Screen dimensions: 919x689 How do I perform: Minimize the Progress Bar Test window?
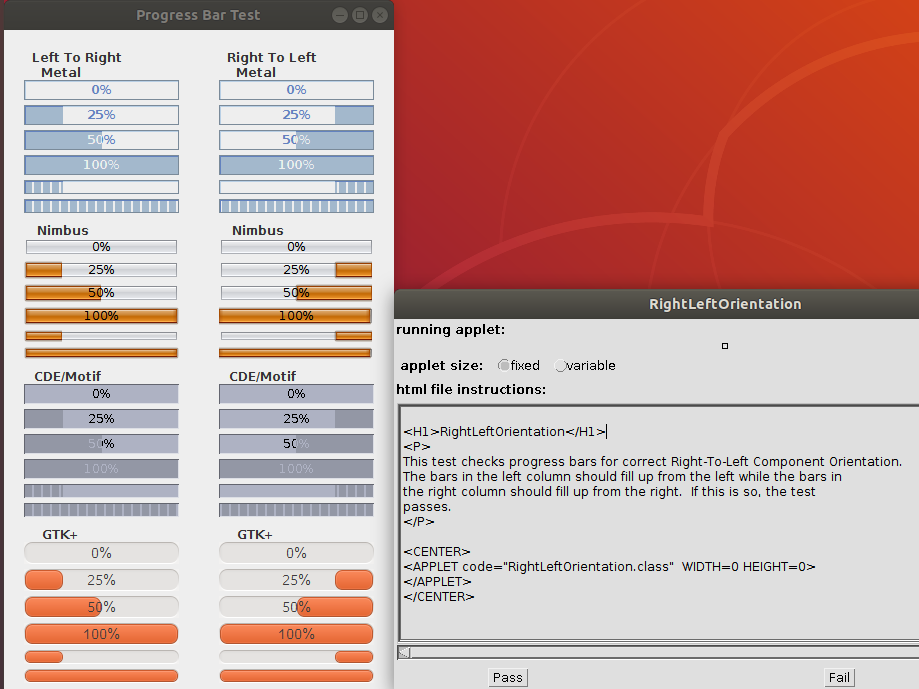(x=341, y=15)
